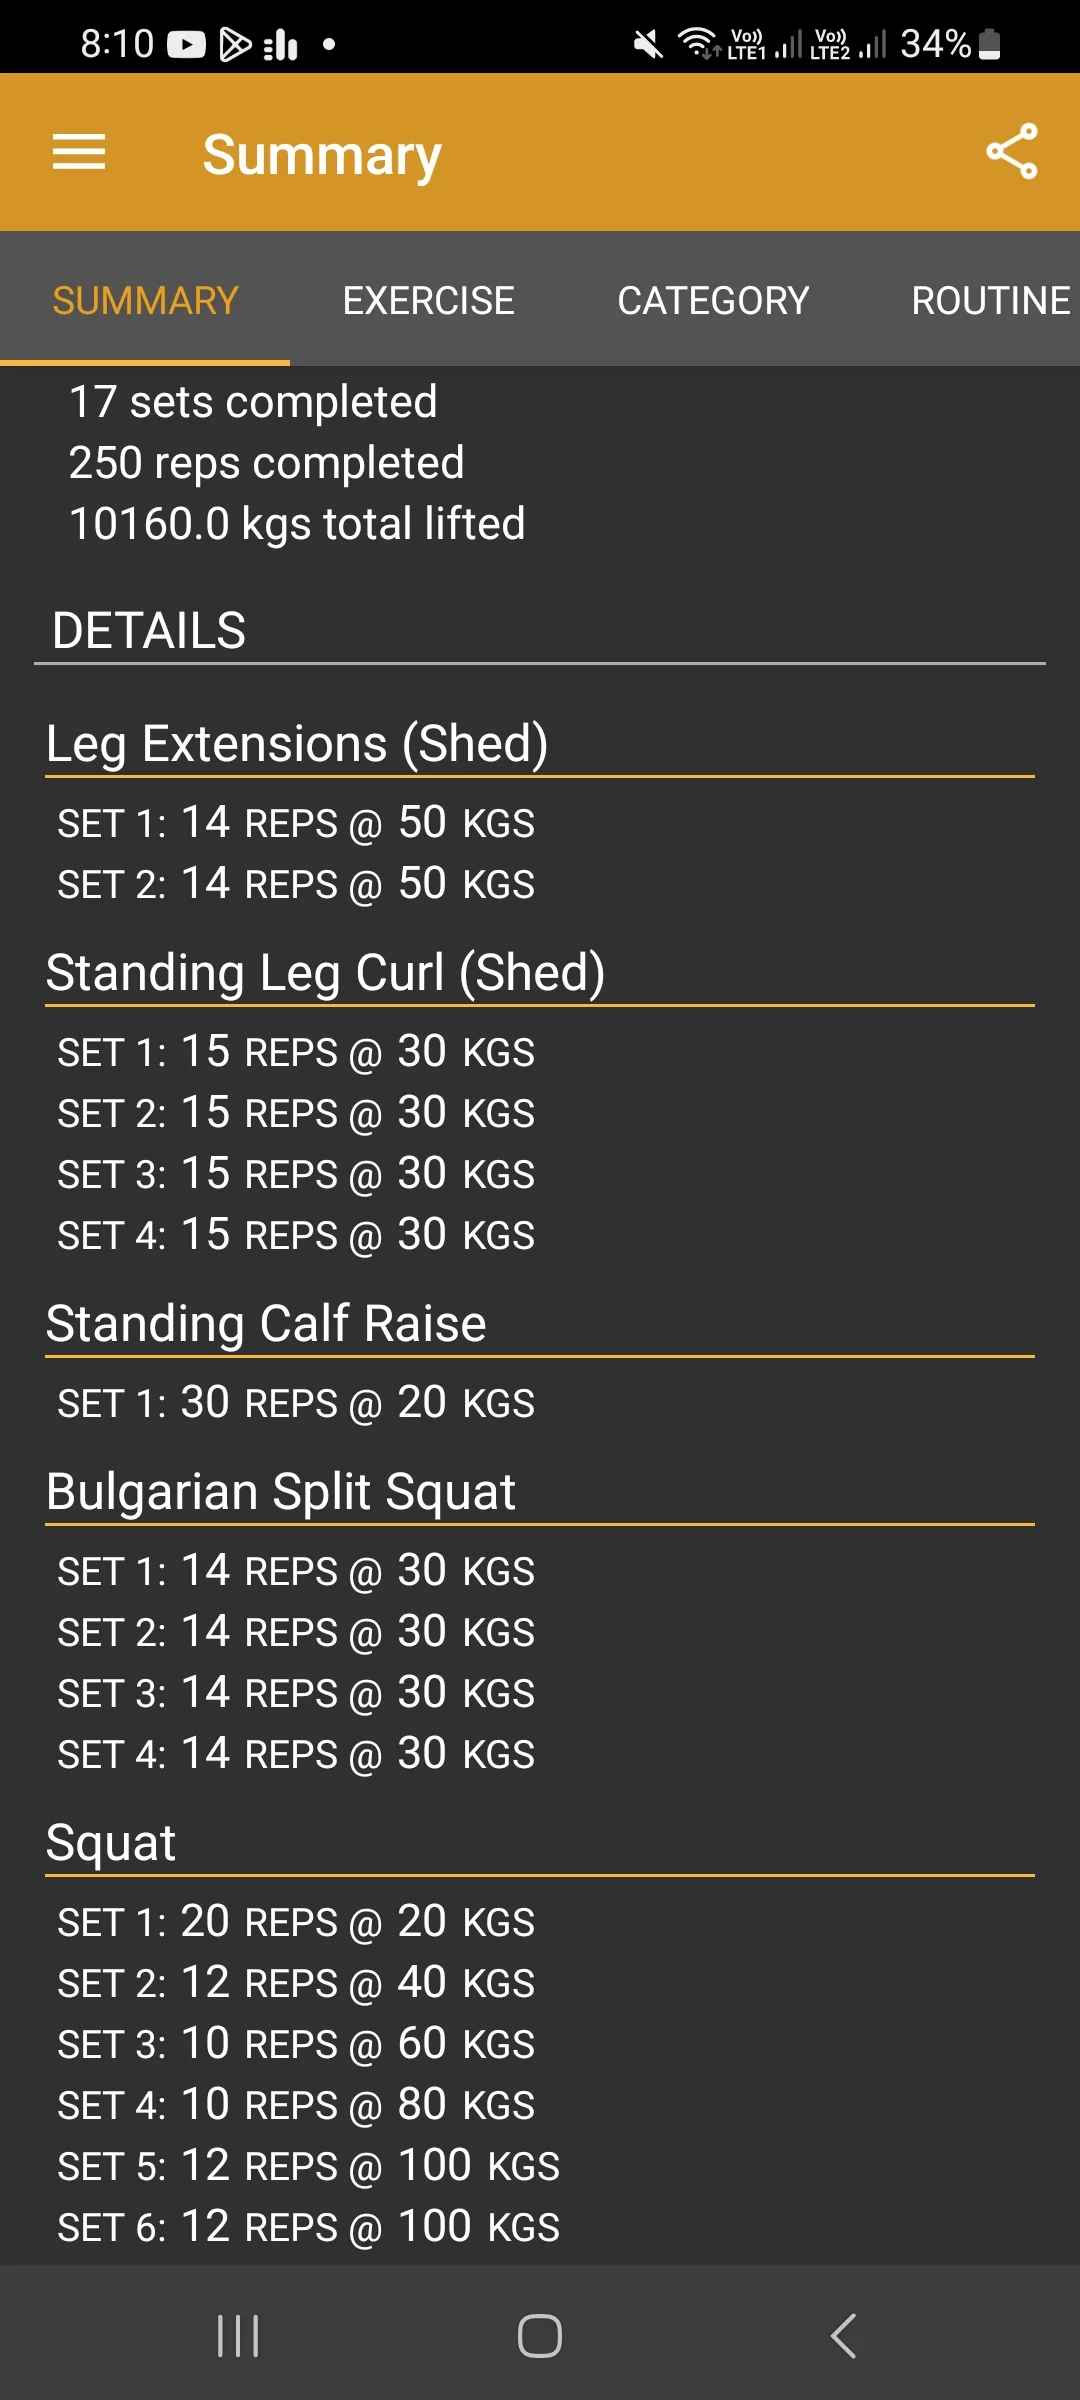
Task: Tap the share icon
Action: point(1011,152)
